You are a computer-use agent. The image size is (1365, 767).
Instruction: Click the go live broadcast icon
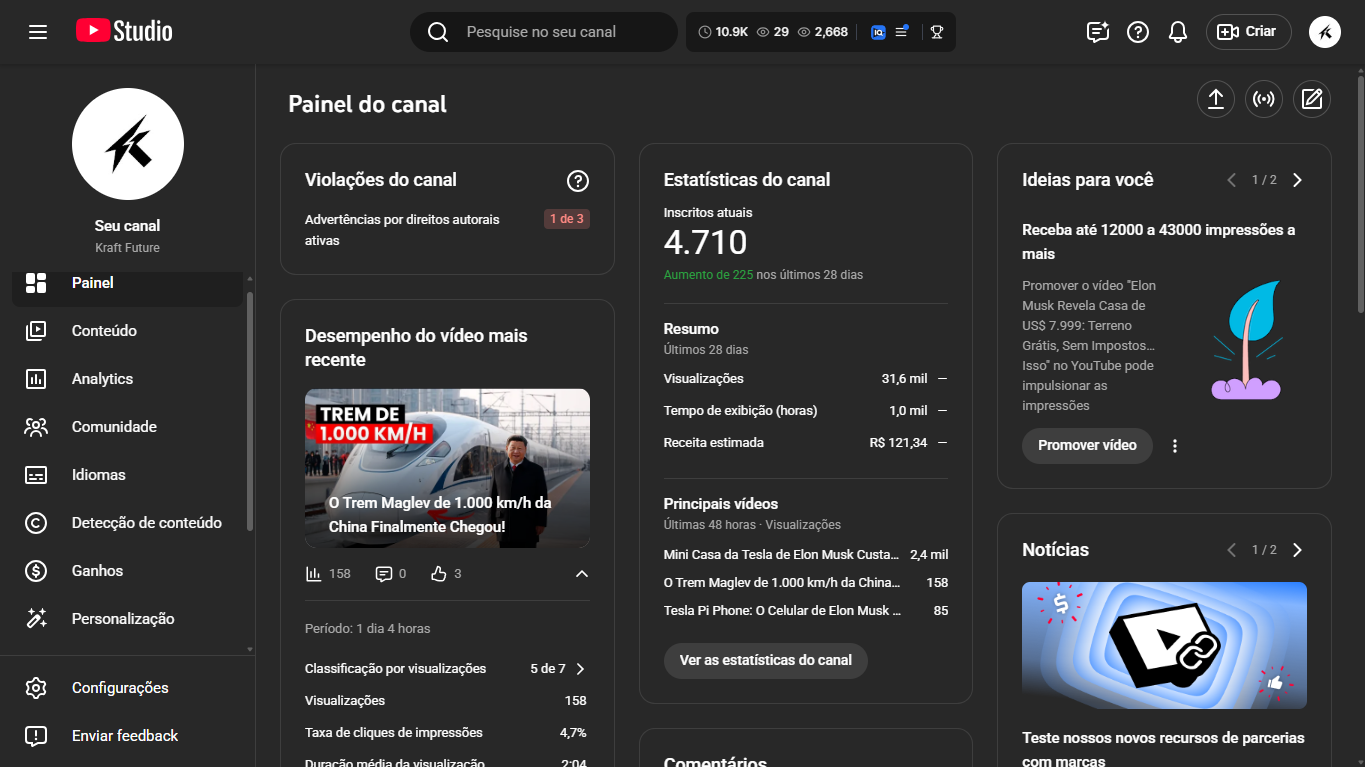click(x=1264, y=99)
